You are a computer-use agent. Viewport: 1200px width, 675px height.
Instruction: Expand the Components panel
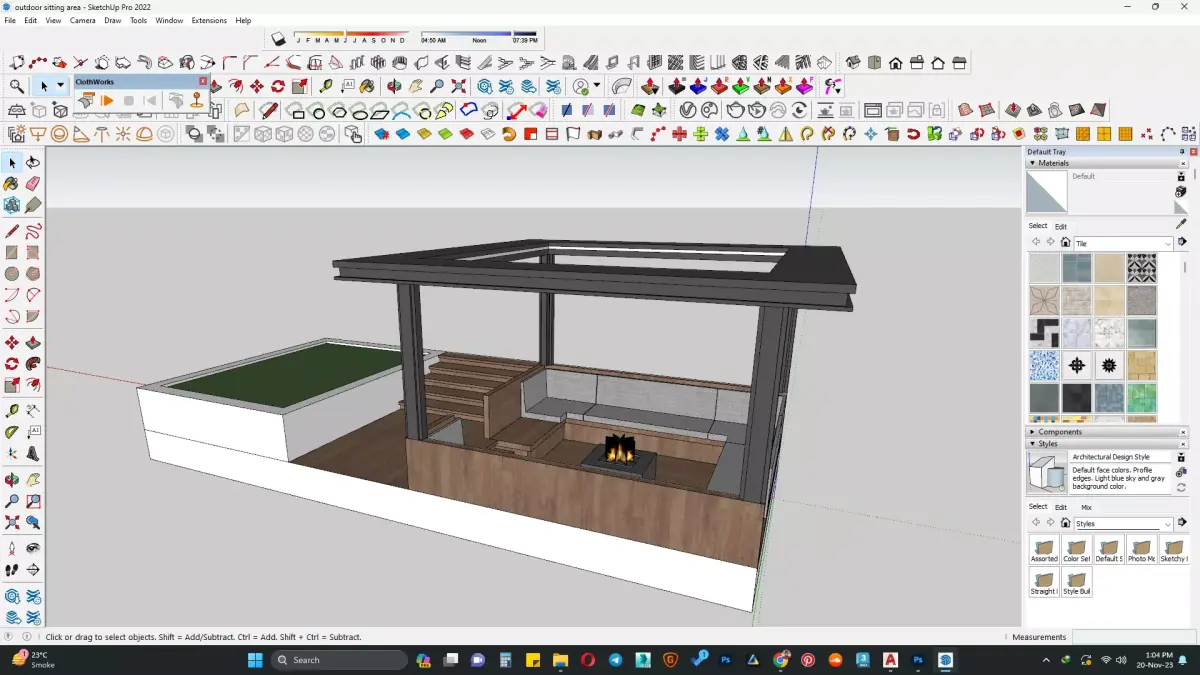pyautogui.click(x=1032, y=432)
